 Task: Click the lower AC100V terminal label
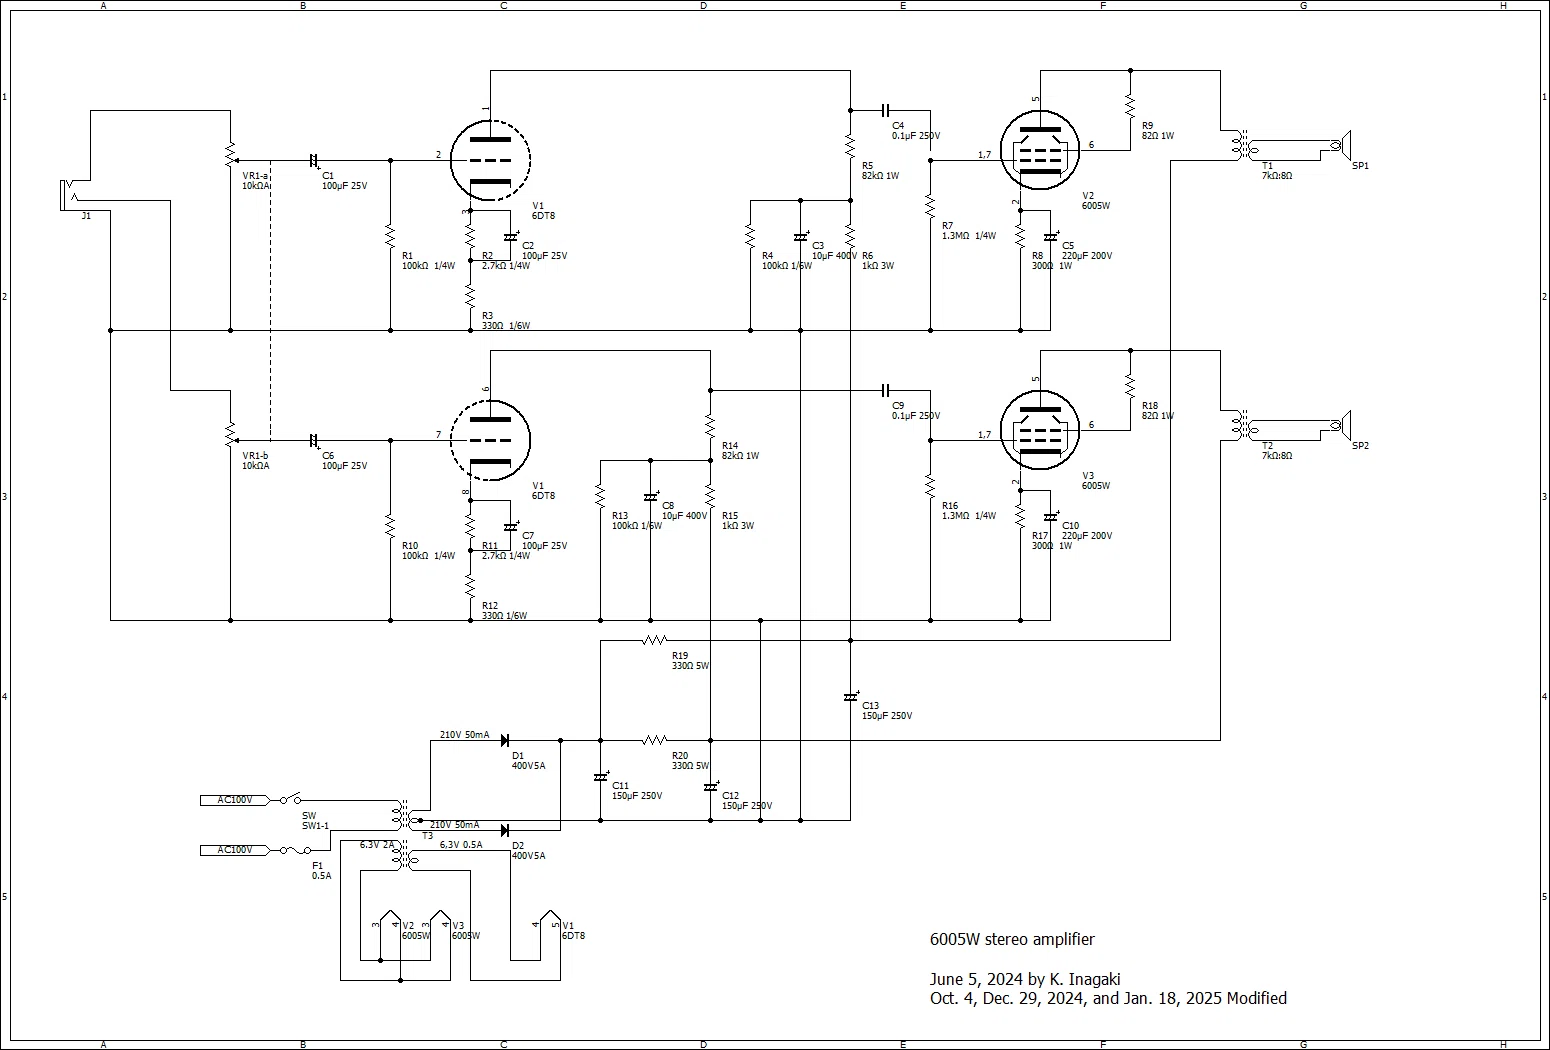[235, 850]
